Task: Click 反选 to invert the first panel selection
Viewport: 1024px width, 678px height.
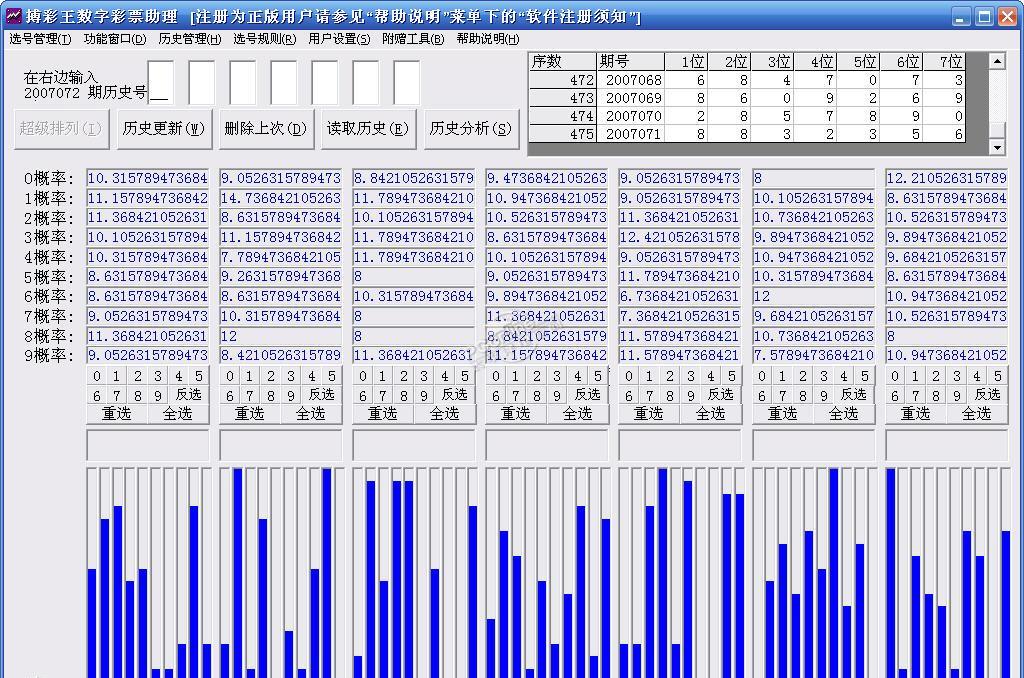Action: [189, 394]
